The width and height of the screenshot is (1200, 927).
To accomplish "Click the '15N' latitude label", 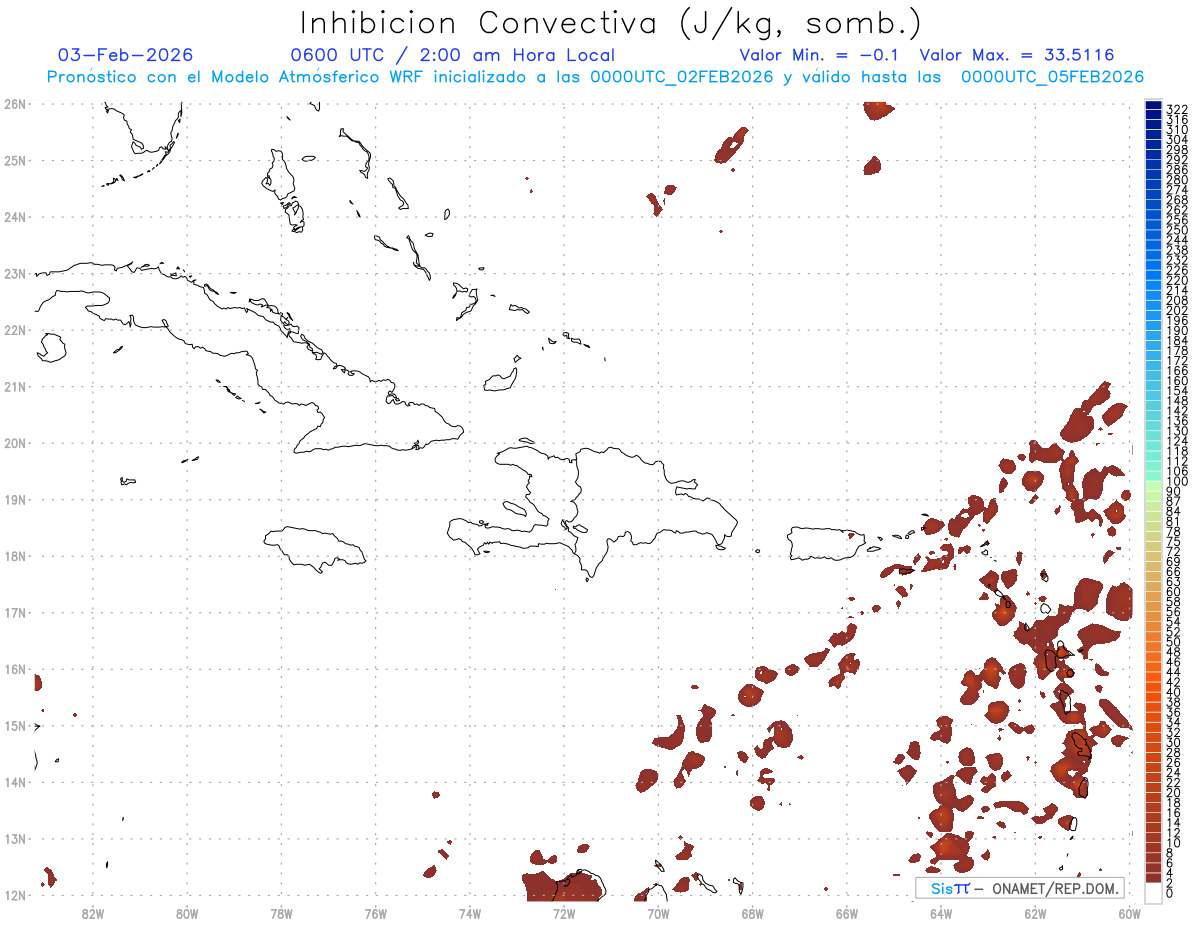I will click(x=15, y=725).
